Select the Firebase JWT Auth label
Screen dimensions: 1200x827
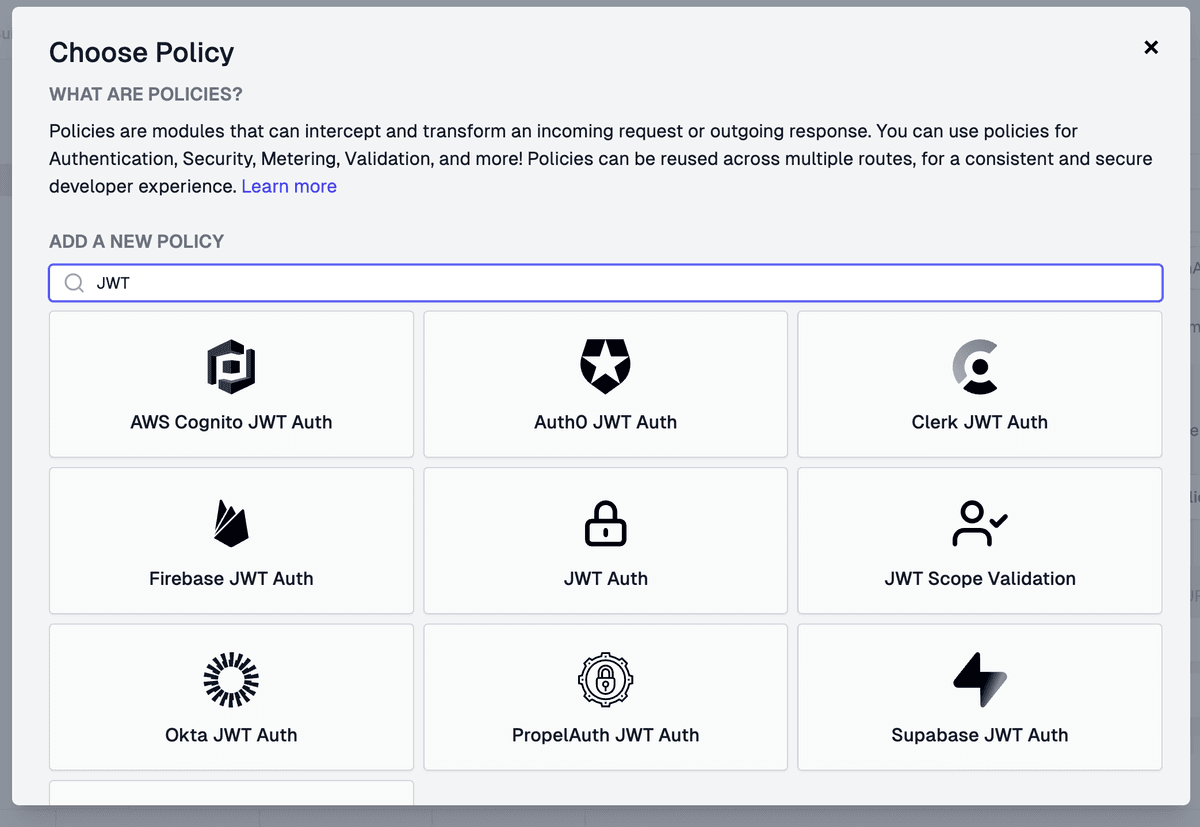[x=231, y=578]
